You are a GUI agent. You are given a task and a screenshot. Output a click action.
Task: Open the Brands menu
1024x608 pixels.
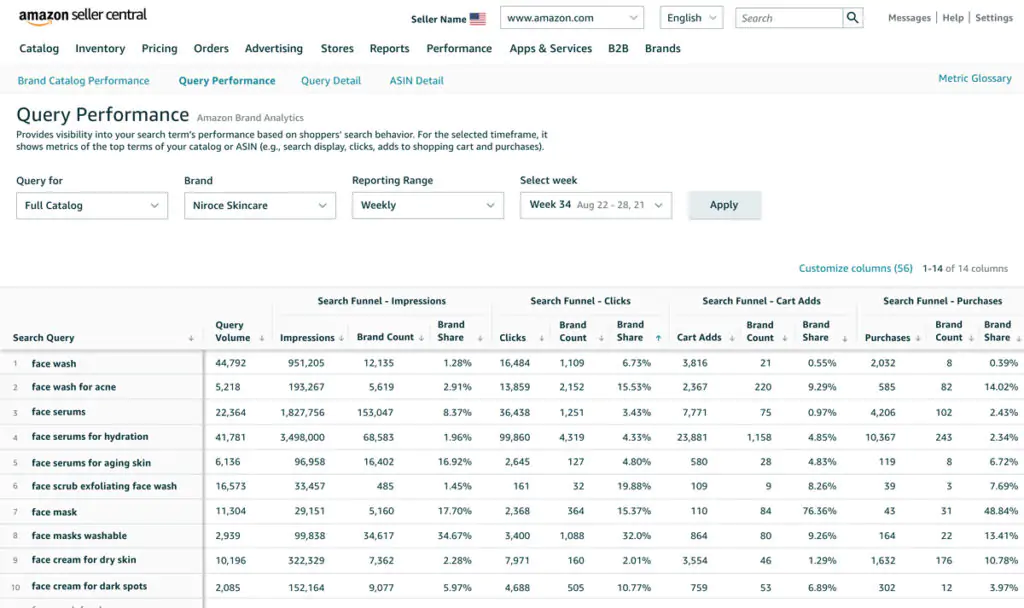tap(662, 48)
